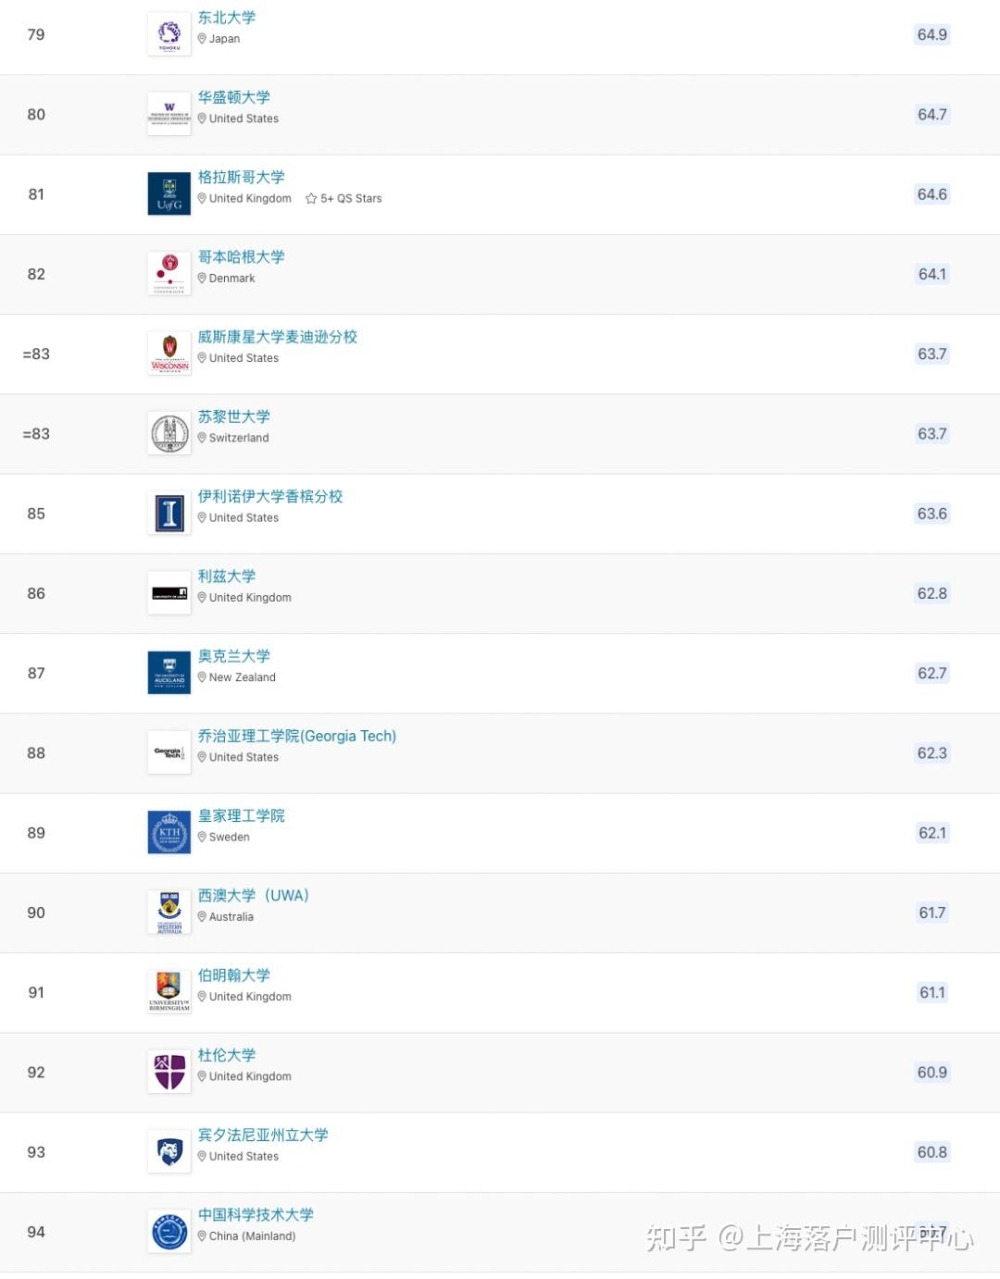Click the New Zealand location label
1000x1279 pixels.
[x=242, y=677]
